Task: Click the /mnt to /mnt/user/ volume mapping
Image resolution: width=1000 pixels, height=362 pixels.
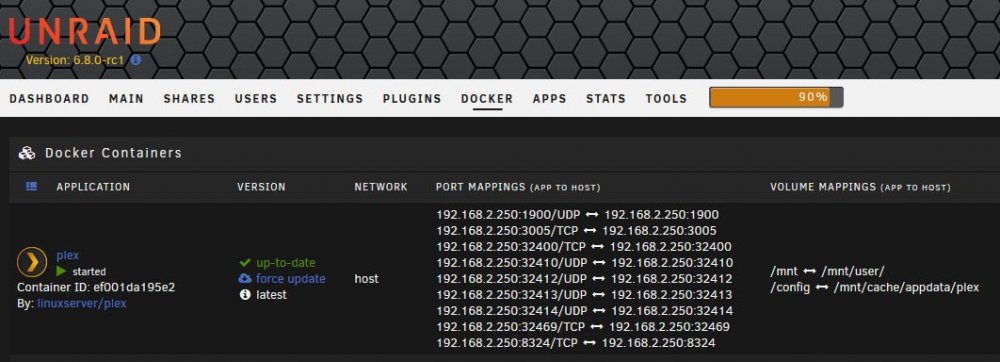Action: point(827,271)
